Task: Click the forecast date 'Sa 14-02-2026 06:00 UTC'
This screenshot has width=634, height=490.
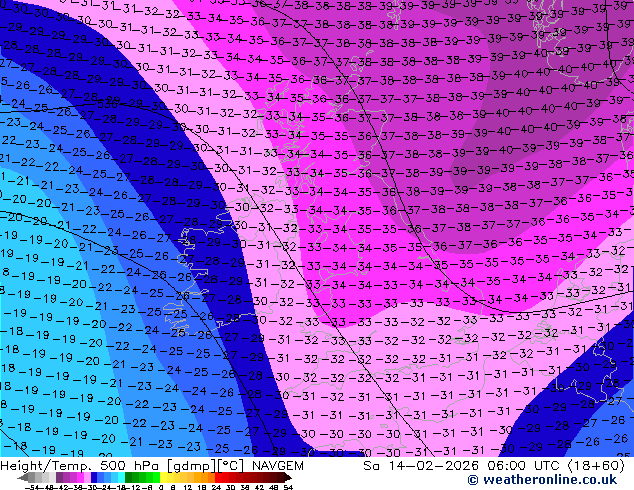Action: (462, 466)
